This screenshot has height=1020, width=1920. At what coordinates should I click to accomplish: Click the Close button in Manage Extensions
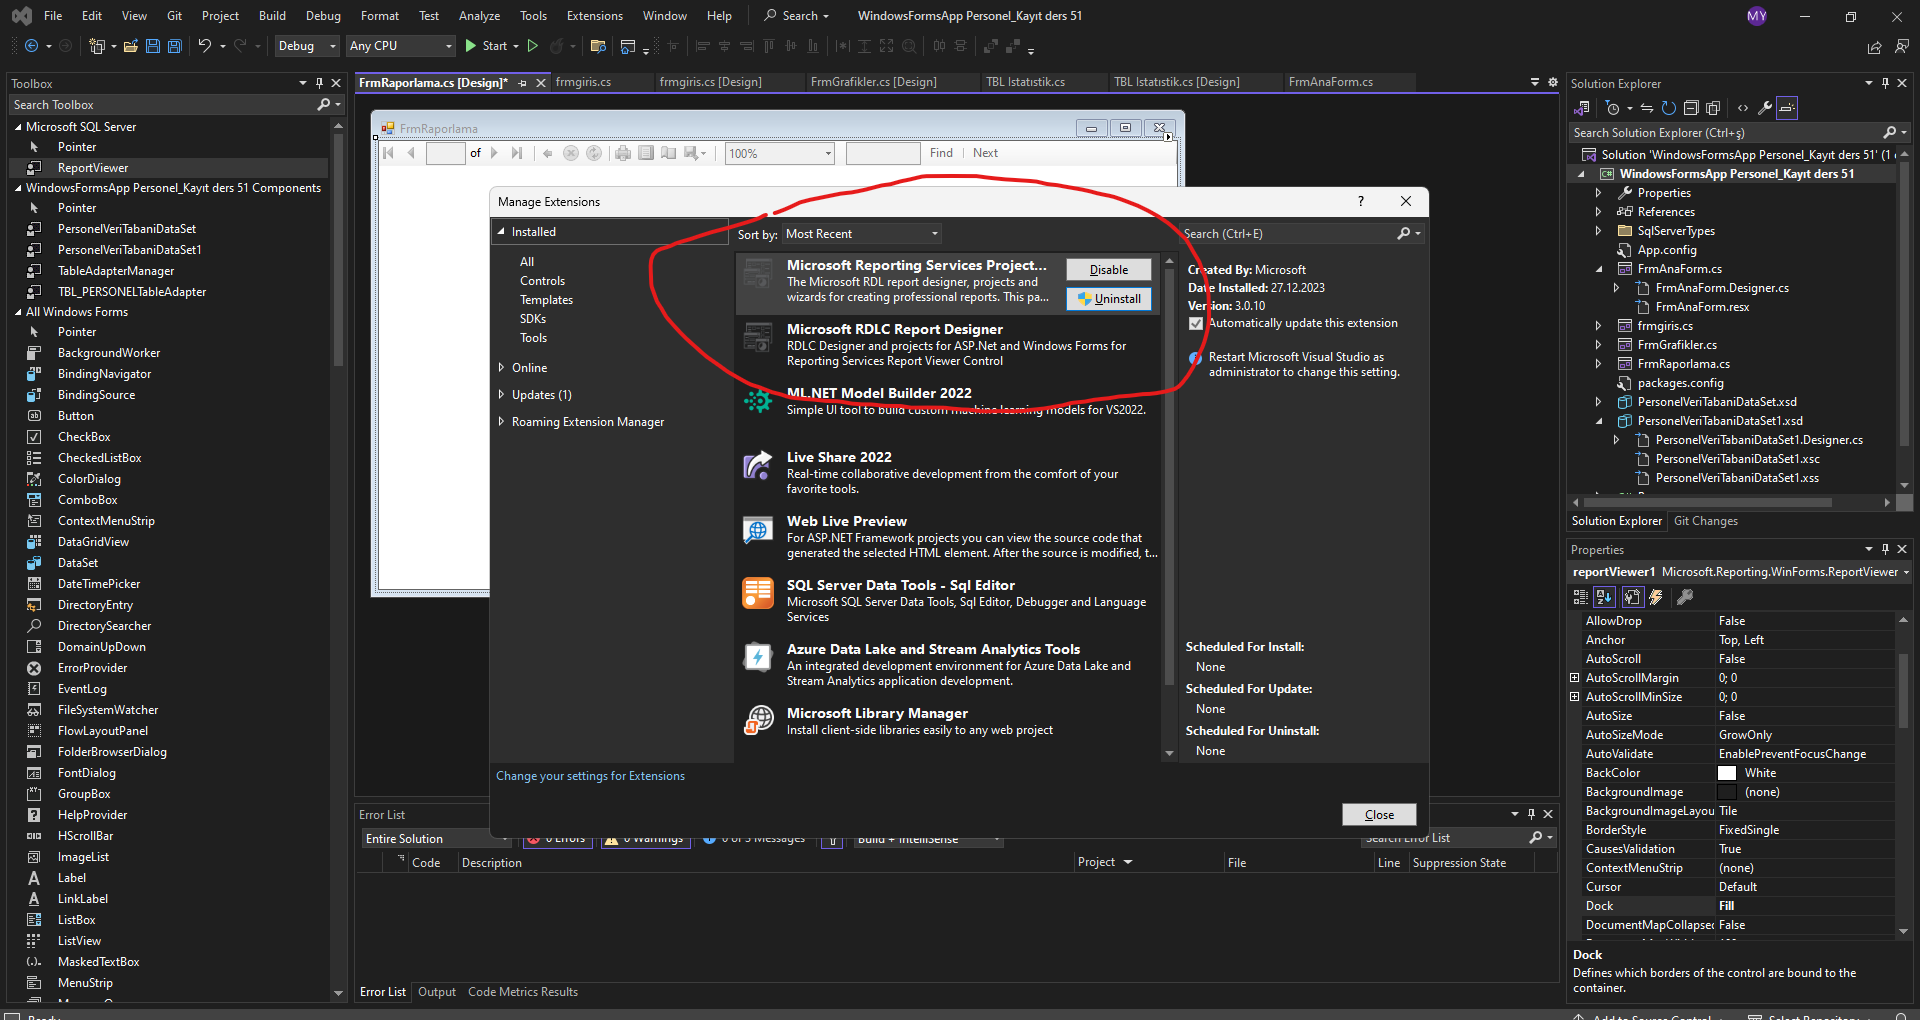click(1379, 815)
